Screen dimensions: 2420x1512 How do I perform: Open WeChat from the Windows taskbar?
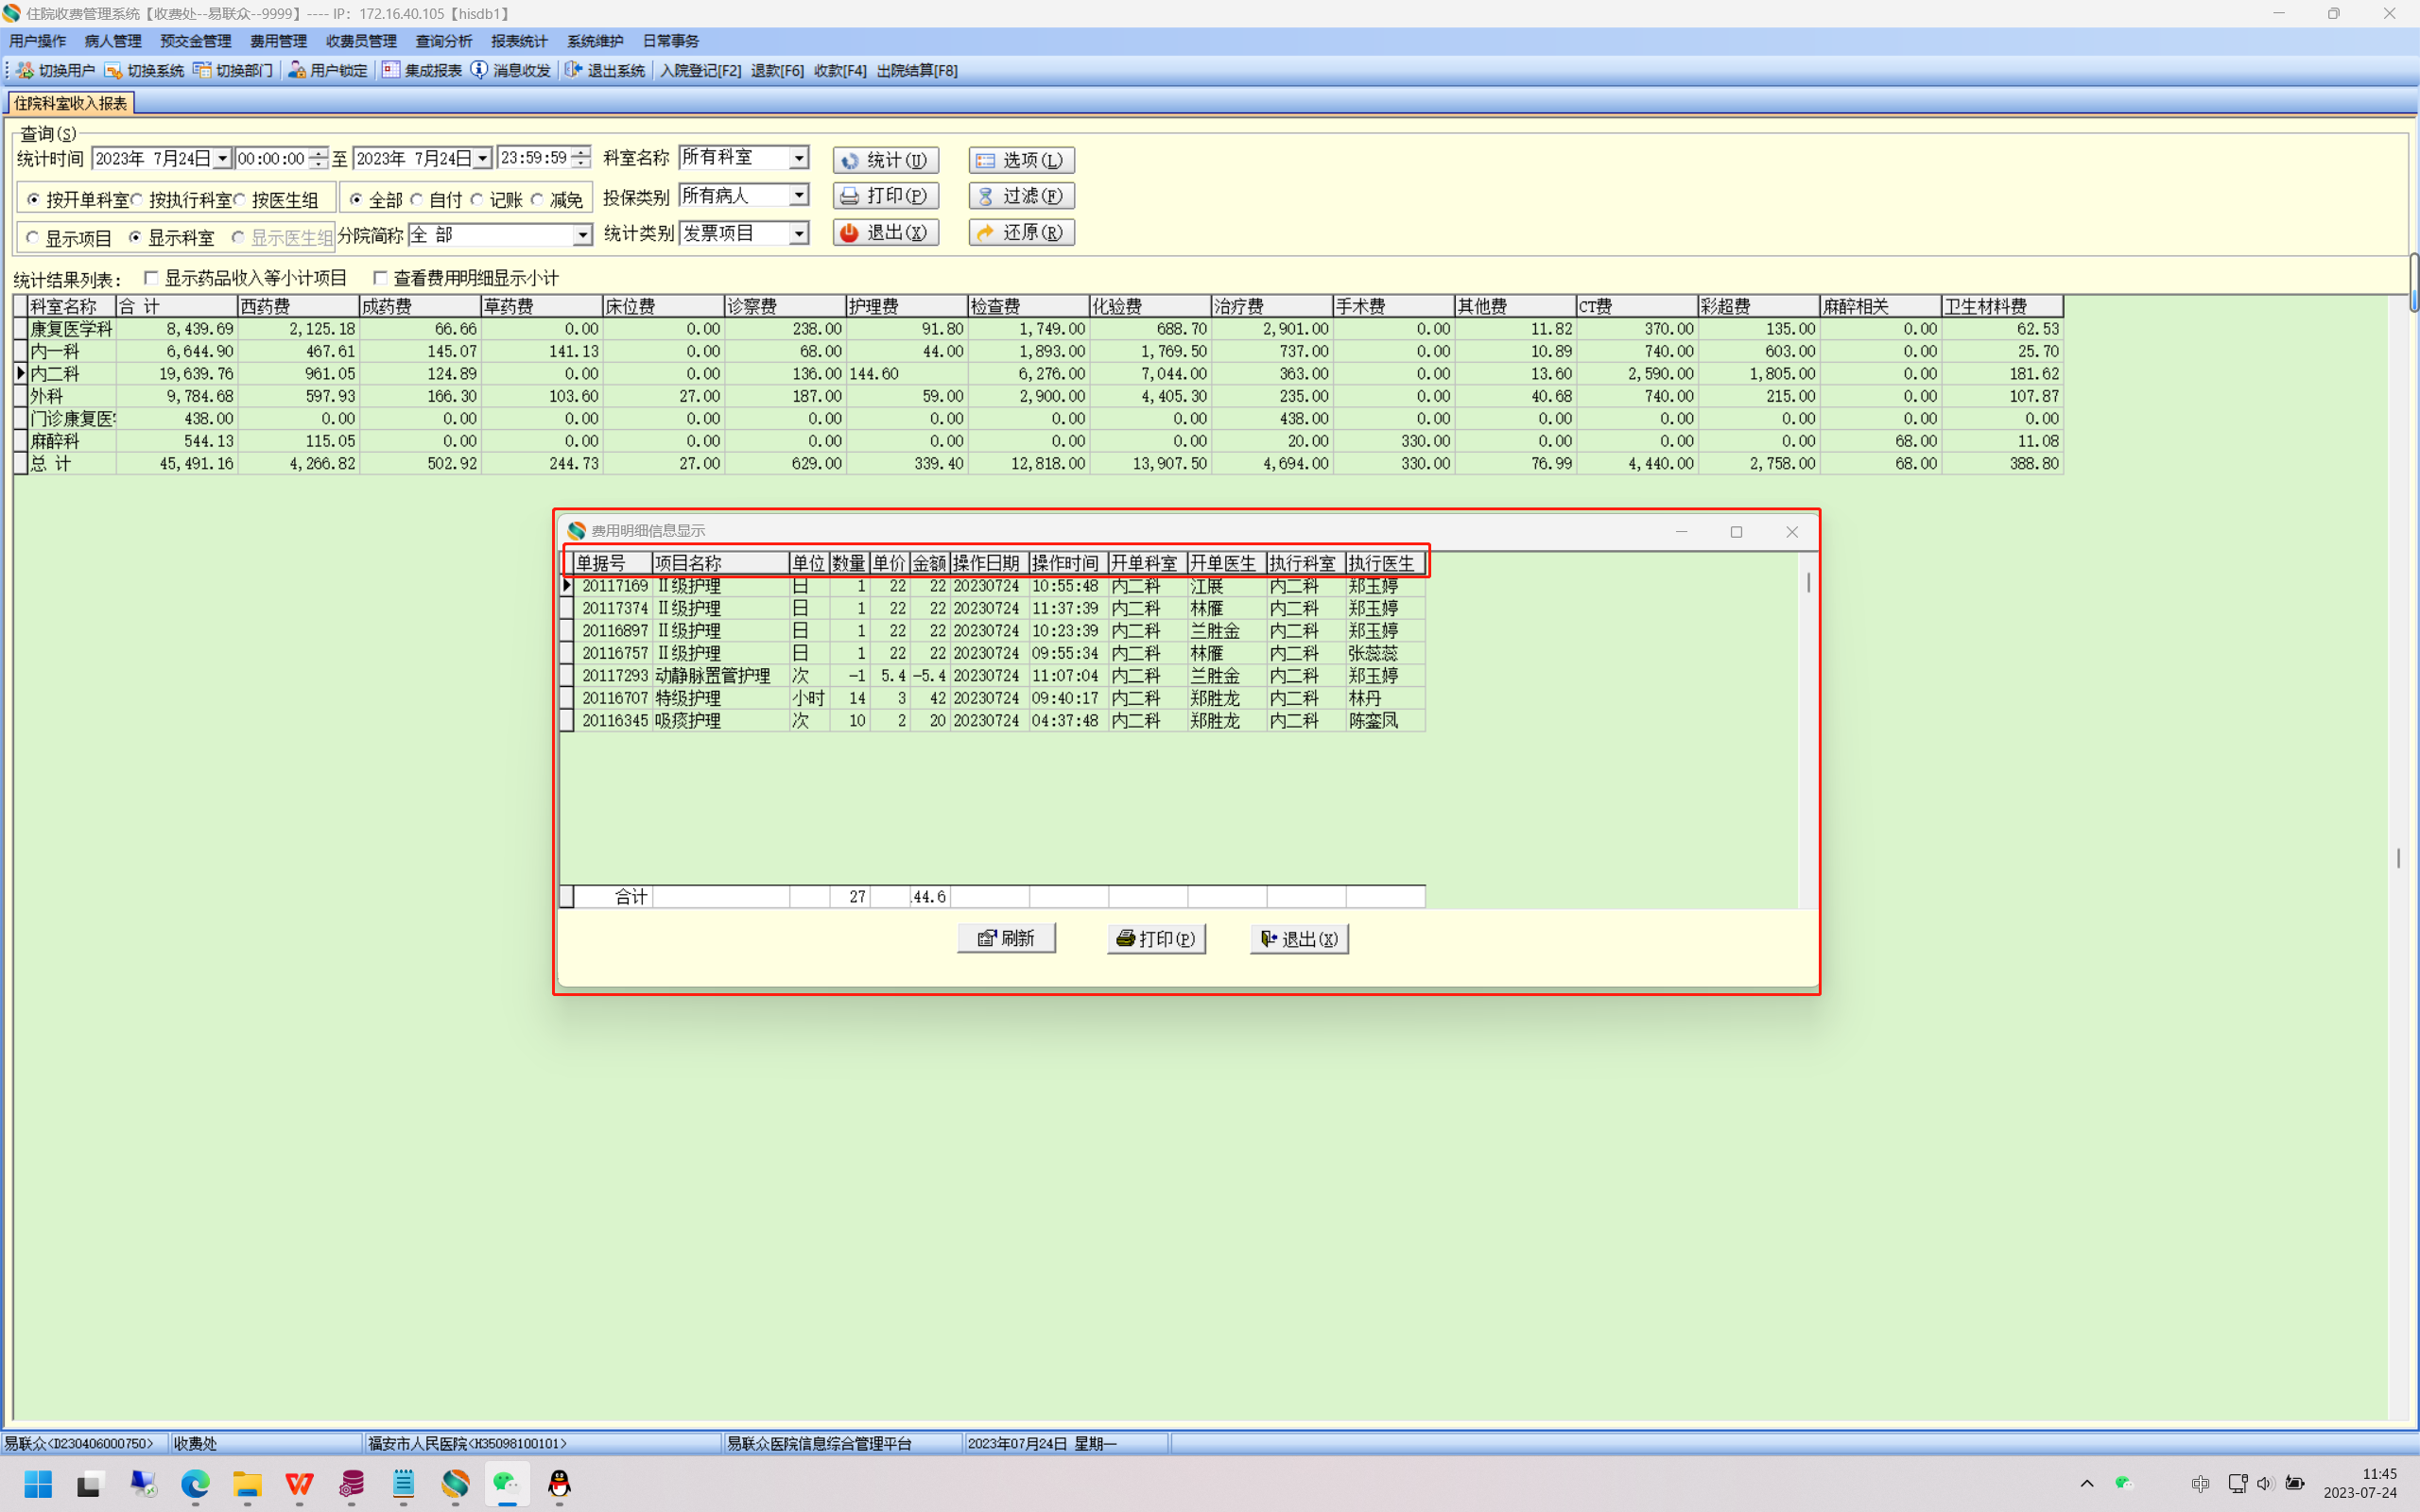(507, 1483)
